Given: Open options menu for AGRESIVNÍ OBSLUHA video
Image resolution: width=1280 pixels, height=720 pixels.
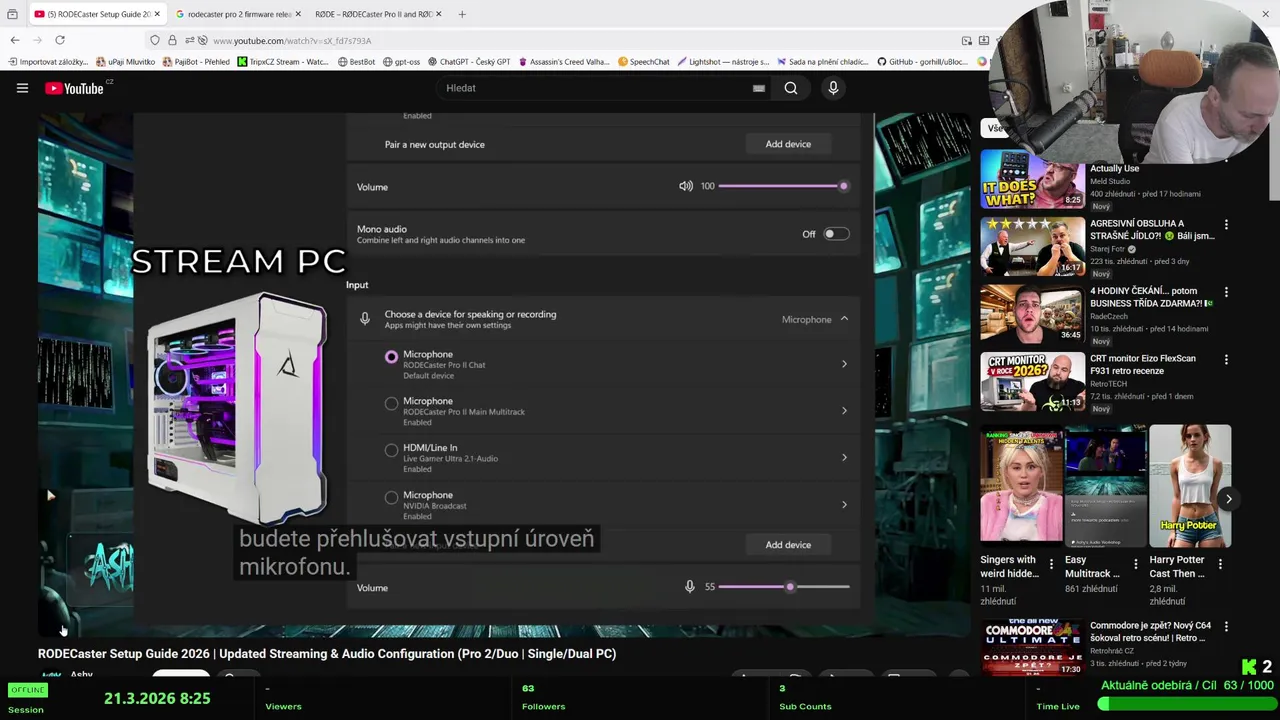Looking at the screenshot, I should [1226, 225].
